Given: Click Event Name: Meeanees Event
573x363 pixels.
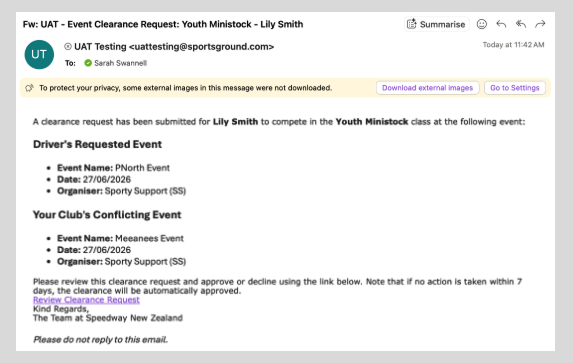Looking at the screenshot, I should click(x=120, y=238).
